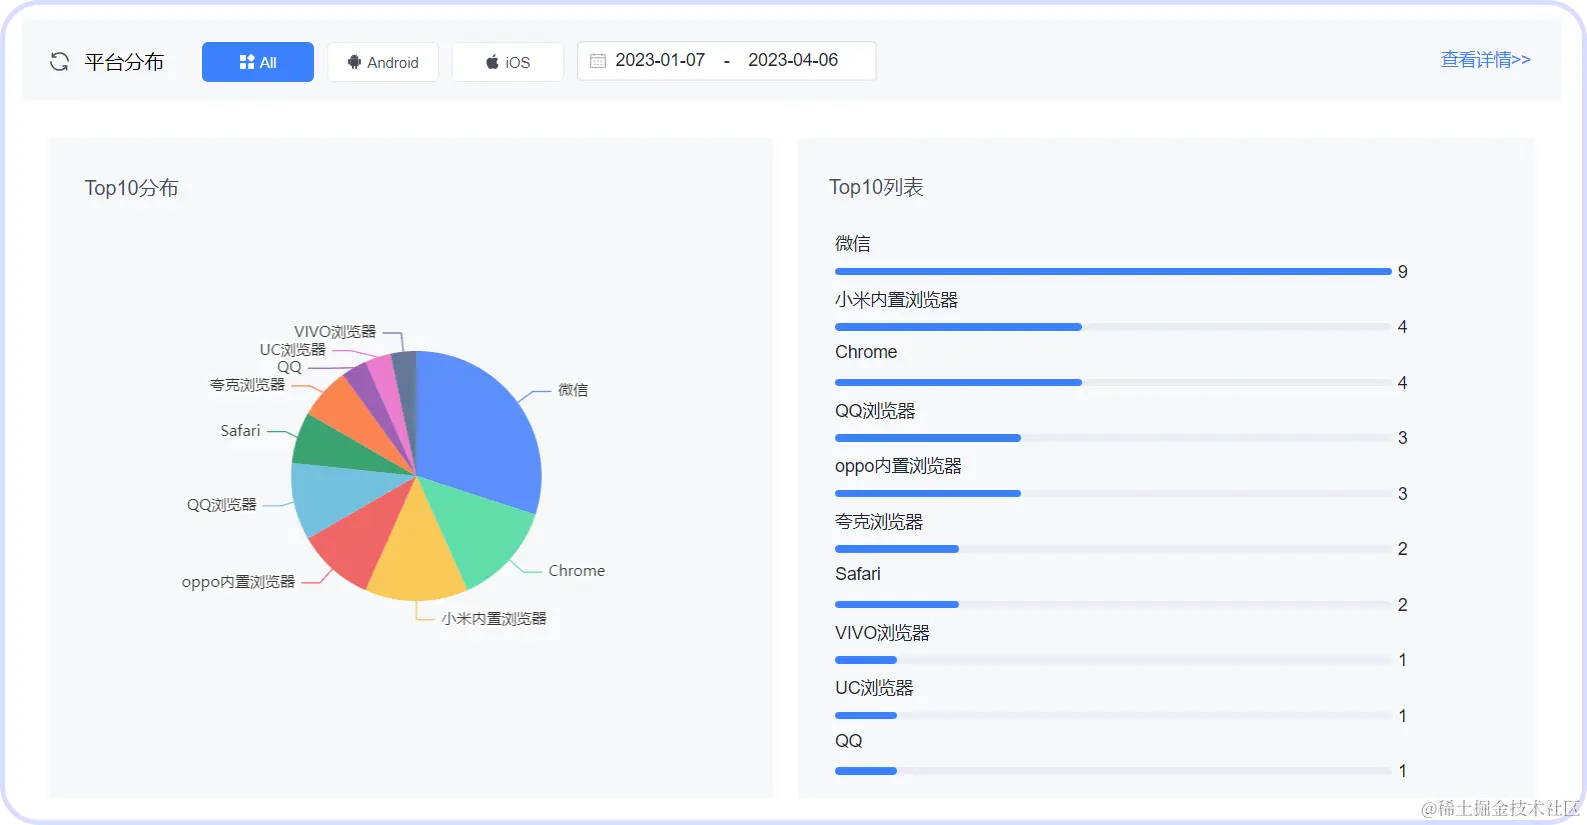Click the Safari progress bar in list

(1113, 604)
